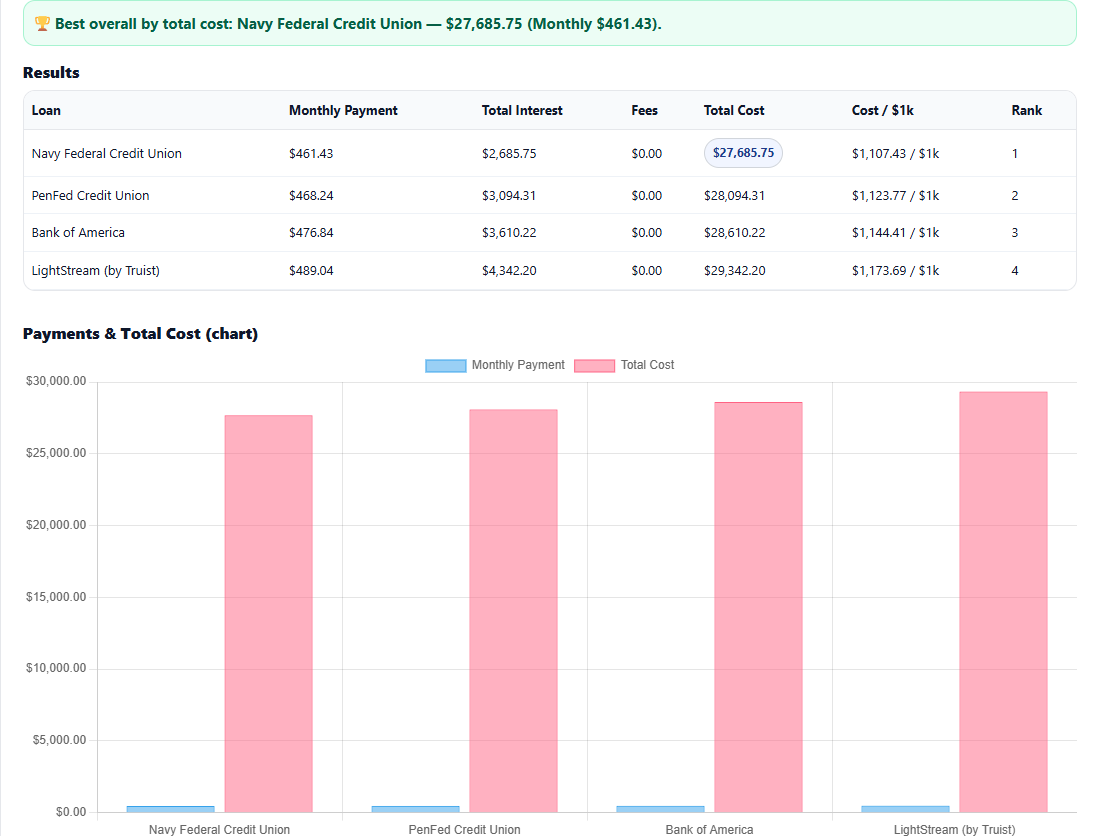
Task: Click the PenFed Credit Union pink total cost bar
Action: click(x=514, y=611)
